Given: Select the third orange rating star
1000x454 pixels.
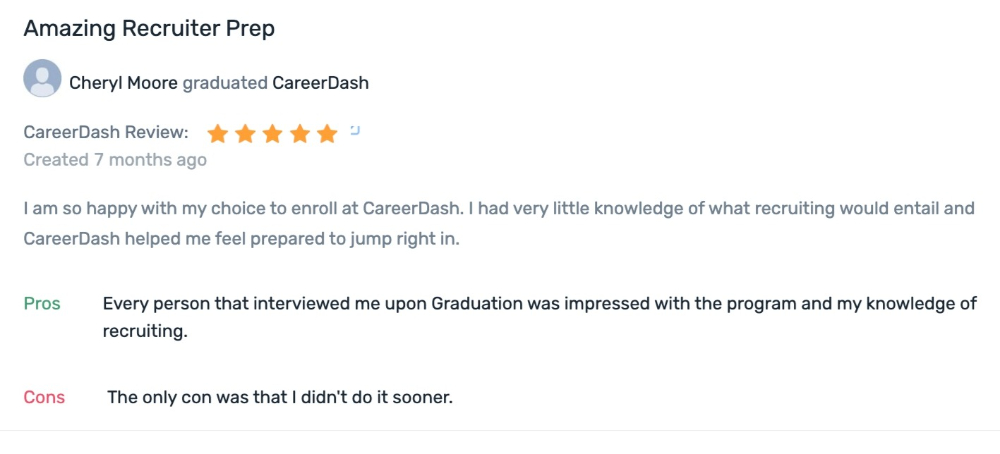Looking at the screenshot, I should (x=272, y=134).
